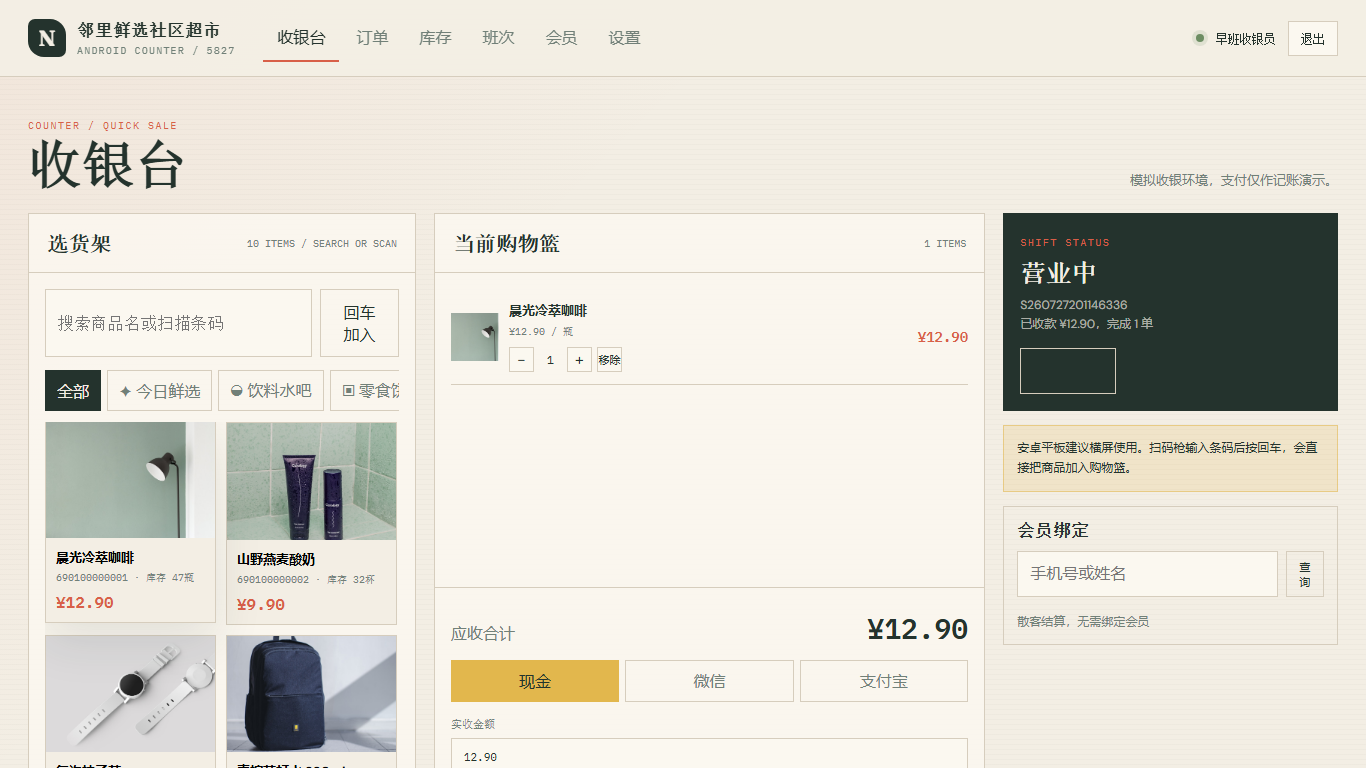Click the 回车加入 button next to the search box

[359, 323]
